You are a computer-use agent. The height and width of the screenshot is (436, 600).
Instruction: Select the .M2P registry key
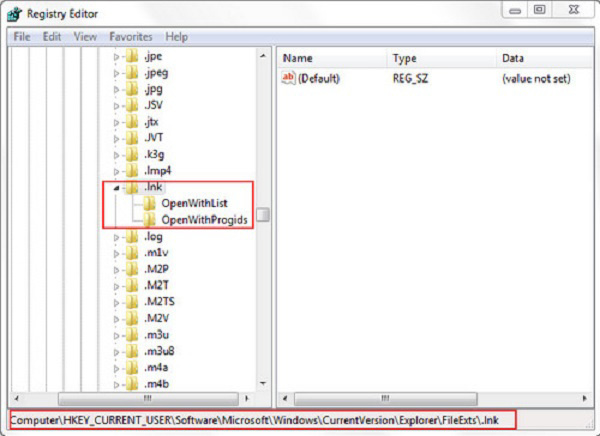157,269
